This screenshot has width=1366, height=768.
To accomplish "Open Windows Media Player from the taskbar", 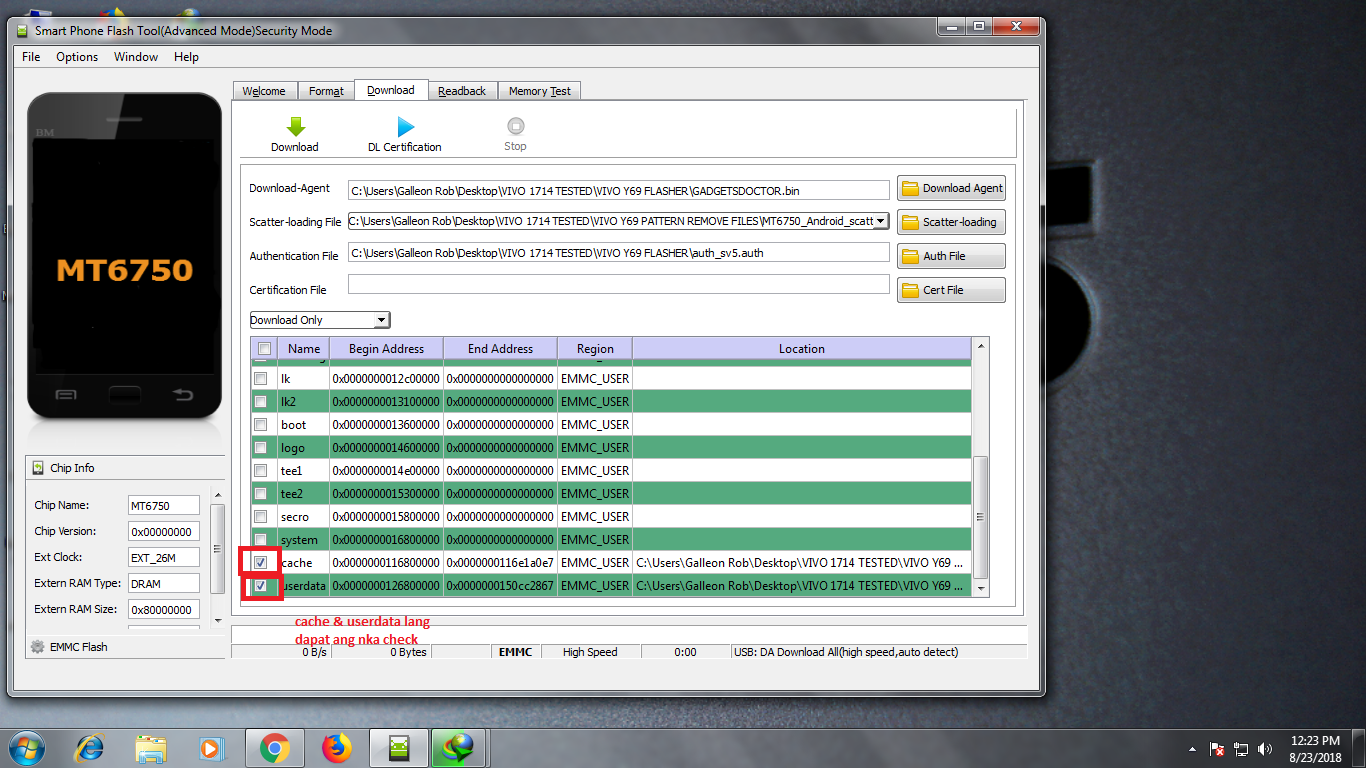I will (x=211, y=748).
